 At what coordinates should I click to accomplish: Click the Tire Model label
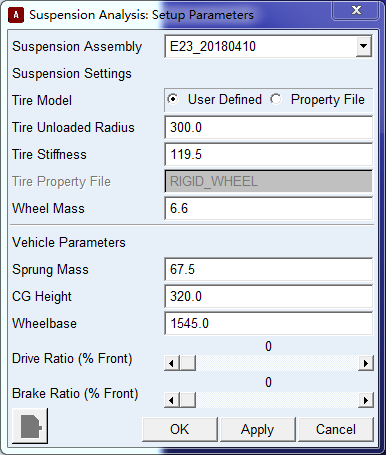coord(42,100)
